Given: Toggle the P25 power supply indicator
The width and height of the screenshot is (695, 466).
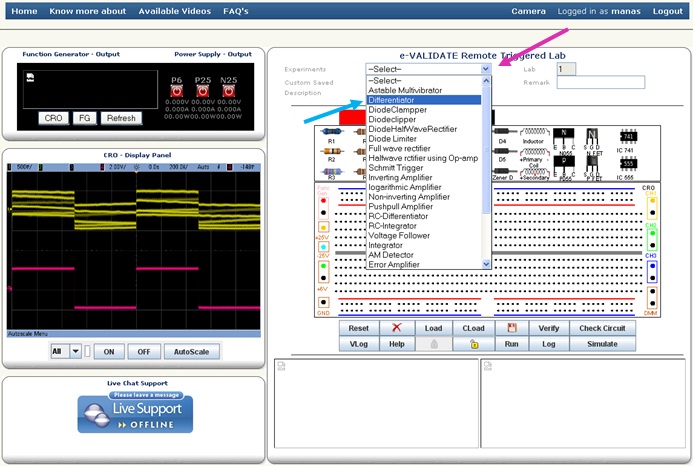Looking at the screenshot, I should (x=203, y=91).
